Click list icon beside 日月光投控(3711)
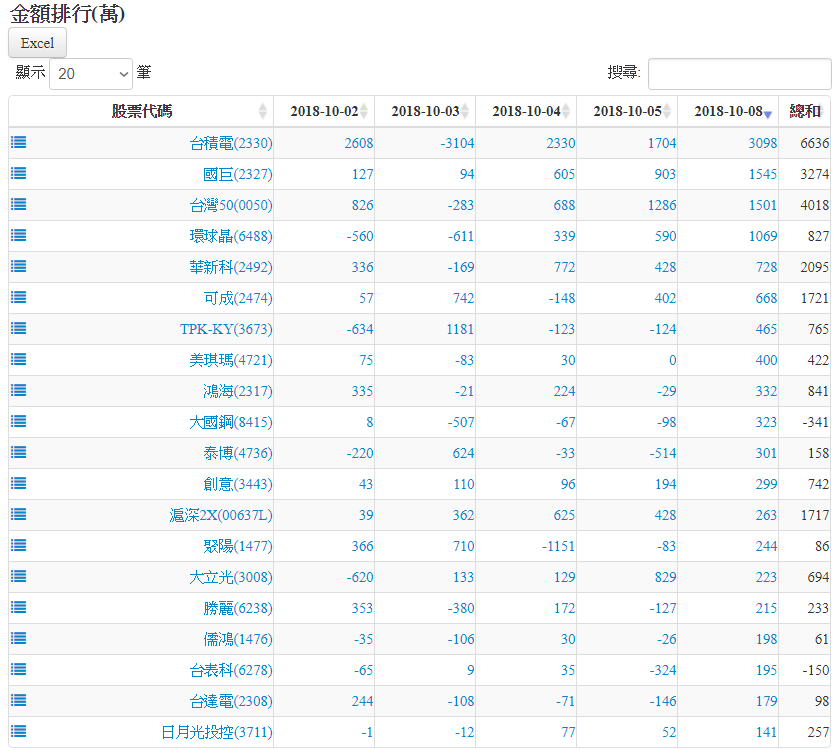 click(x=18, y=731)
